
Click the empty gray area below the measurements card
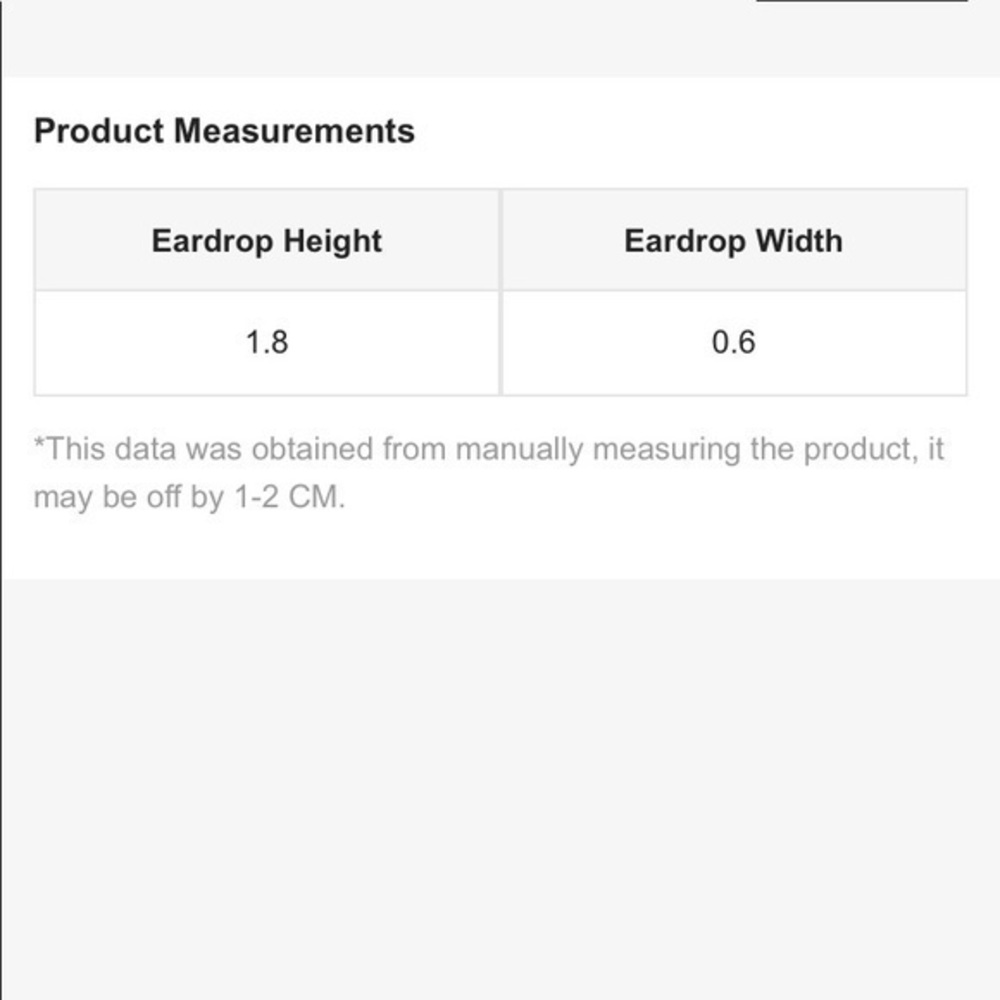pyautogui.click(x=500, y=790)
